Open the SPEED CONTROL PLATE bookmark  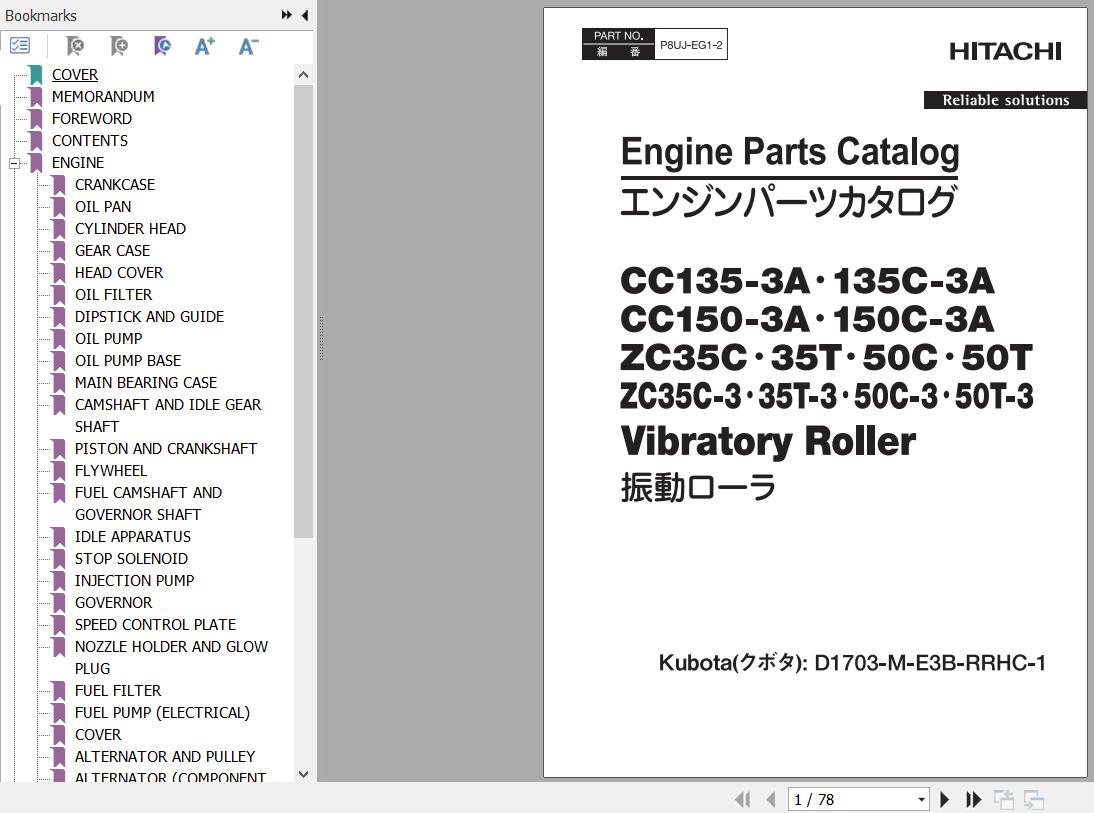pos(156,624)
